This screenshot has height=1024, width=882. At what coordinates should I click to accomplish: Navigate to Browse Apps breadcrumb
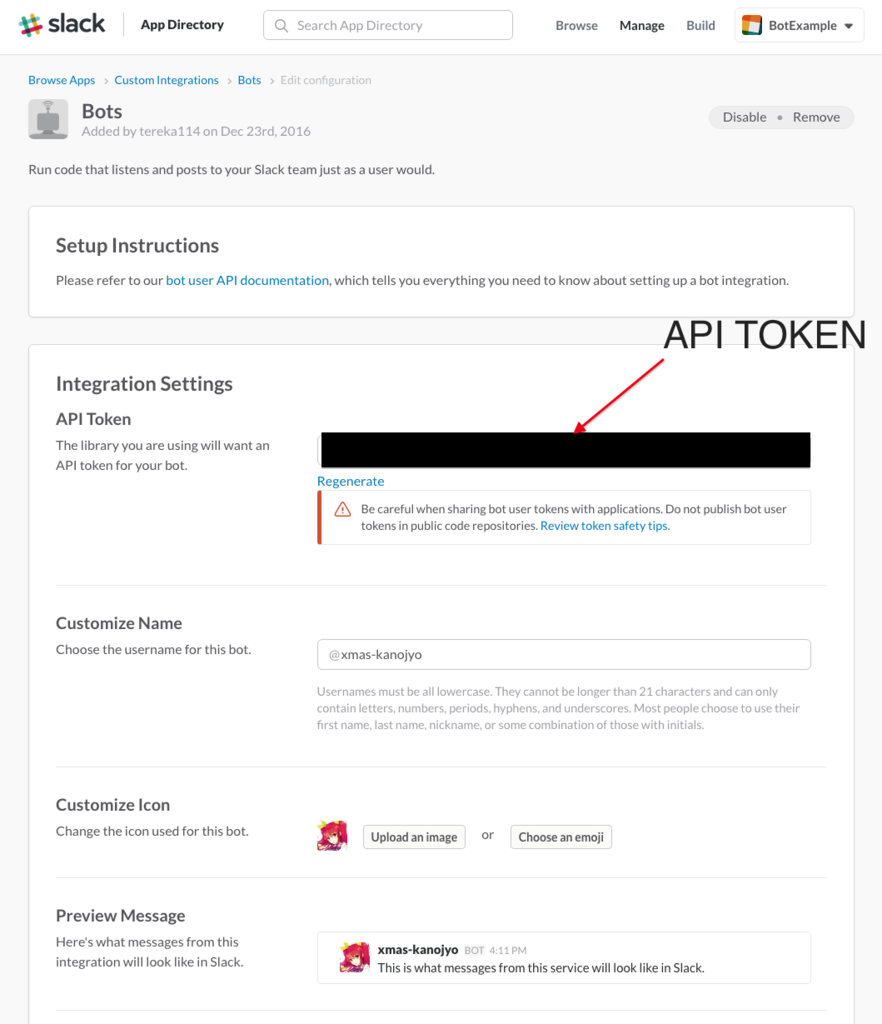click(61, 80)
